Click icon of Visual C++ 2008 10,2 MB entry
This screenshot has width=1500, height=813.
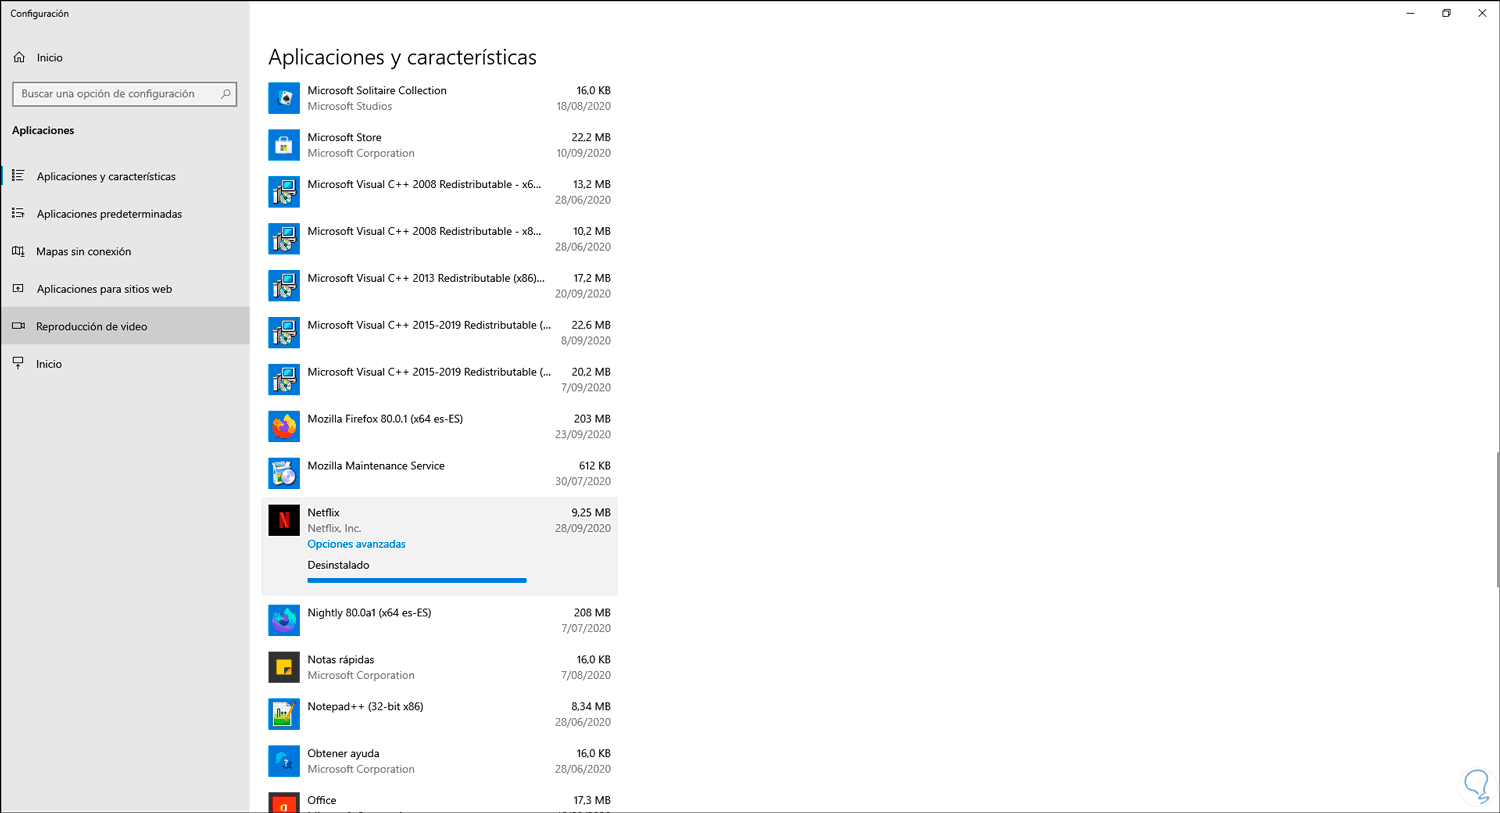pyautogui.click(x=284, y=239)
